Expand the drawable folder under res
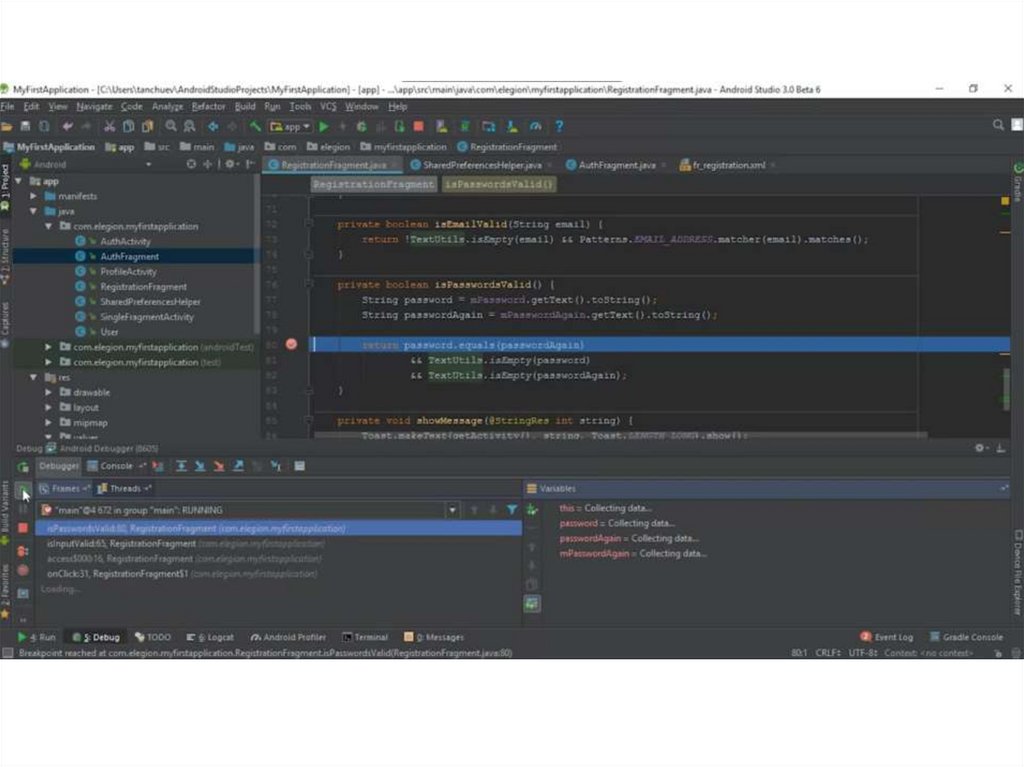 click(x=47, y=393)
